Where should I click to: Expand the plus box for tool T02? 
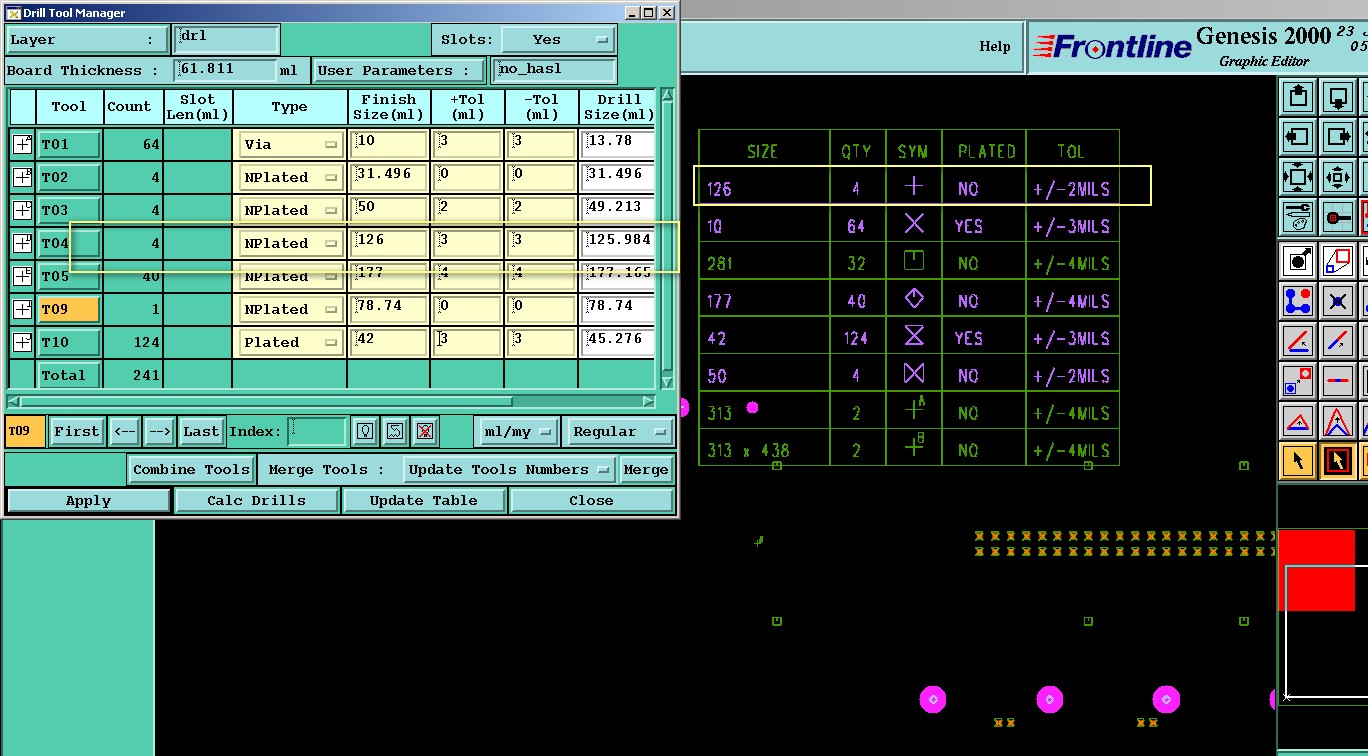pyautogui.click(x=22, y=177)
